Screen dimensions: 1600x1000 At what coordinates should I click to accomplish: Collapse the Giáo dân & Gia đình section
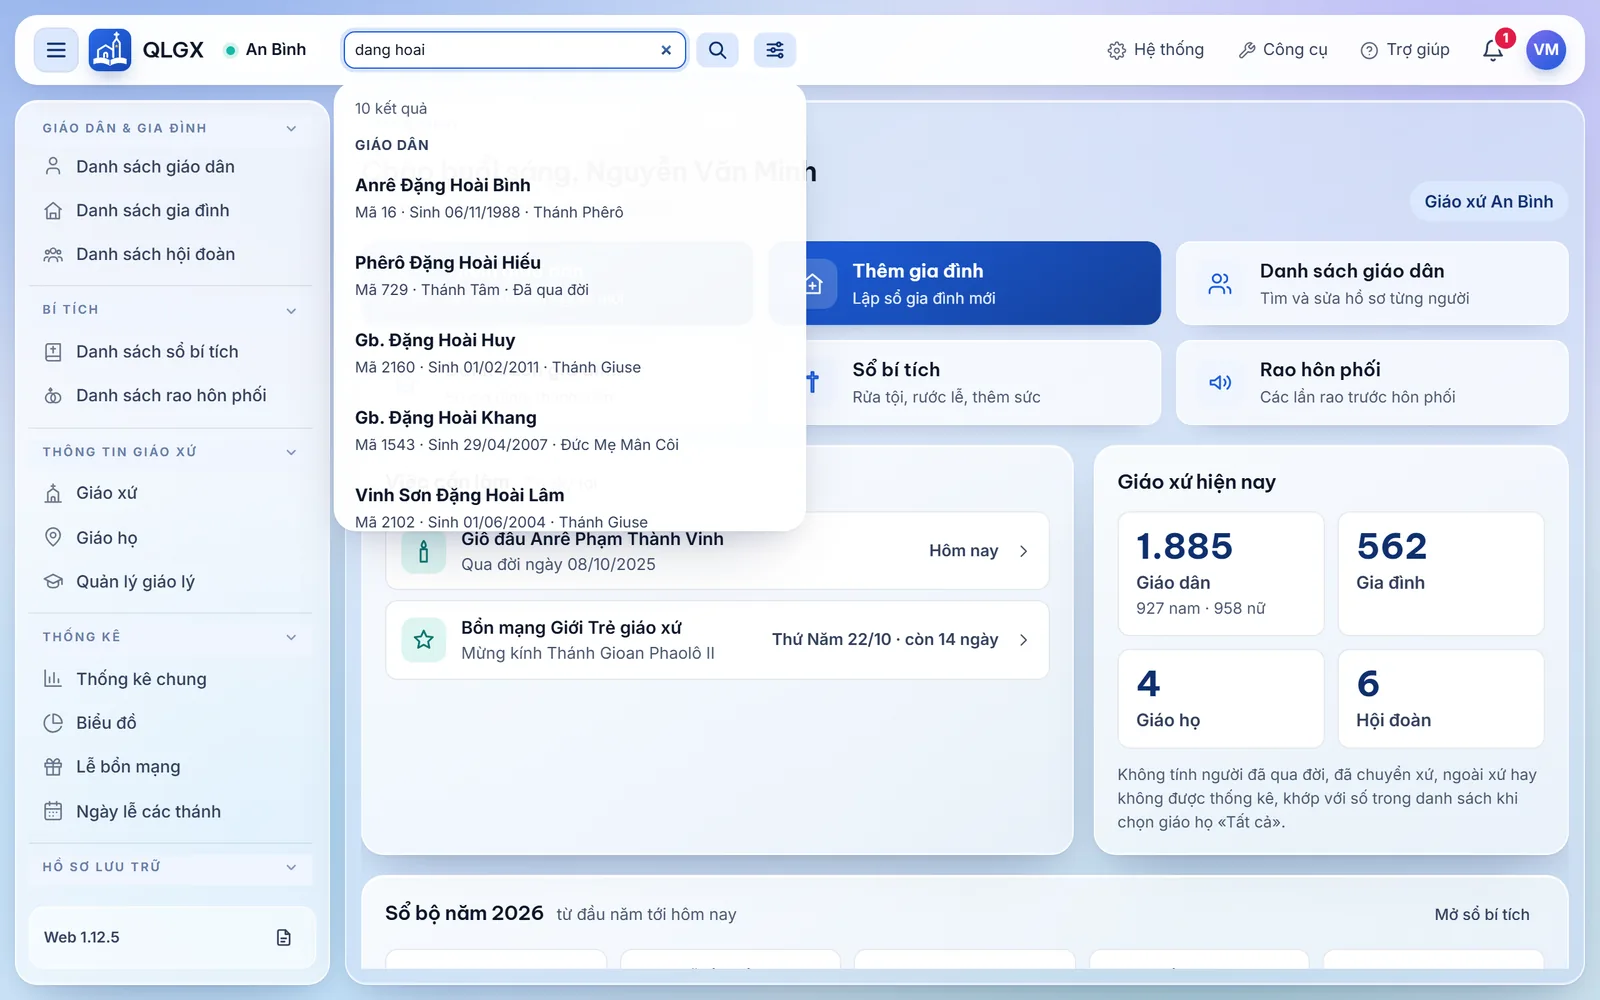[x=291, y=128]
